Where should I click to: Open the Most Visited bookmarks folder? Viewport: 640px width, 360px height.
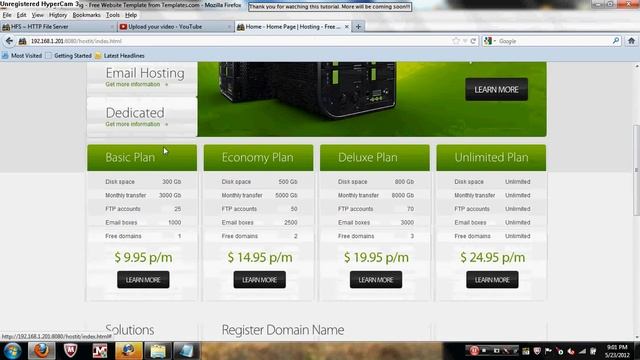[x=22, y=56]
